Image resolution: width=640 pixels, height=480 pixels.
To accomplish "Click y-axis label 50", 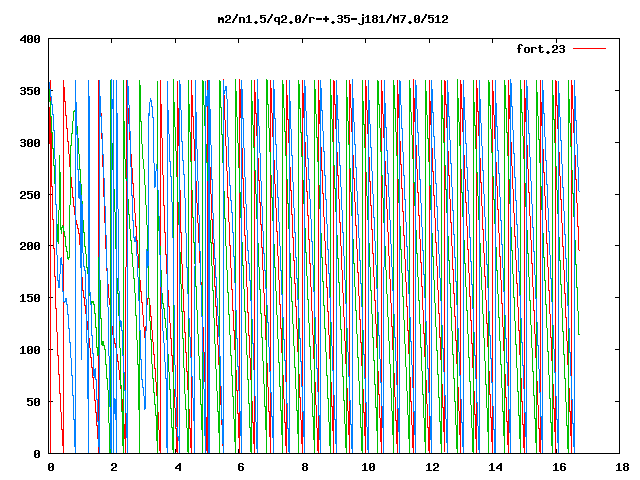I will [33, 402].
